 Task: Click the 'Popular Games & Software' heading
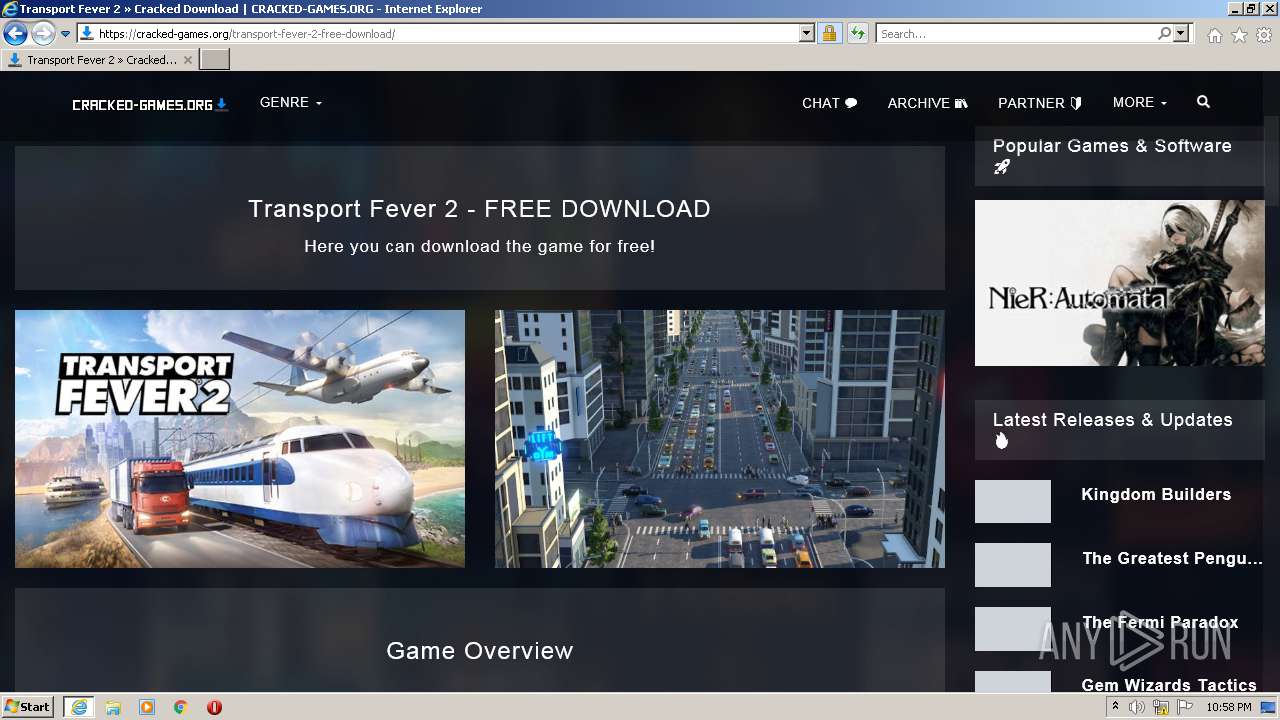pyautogui.click(x=1112, y=146)
